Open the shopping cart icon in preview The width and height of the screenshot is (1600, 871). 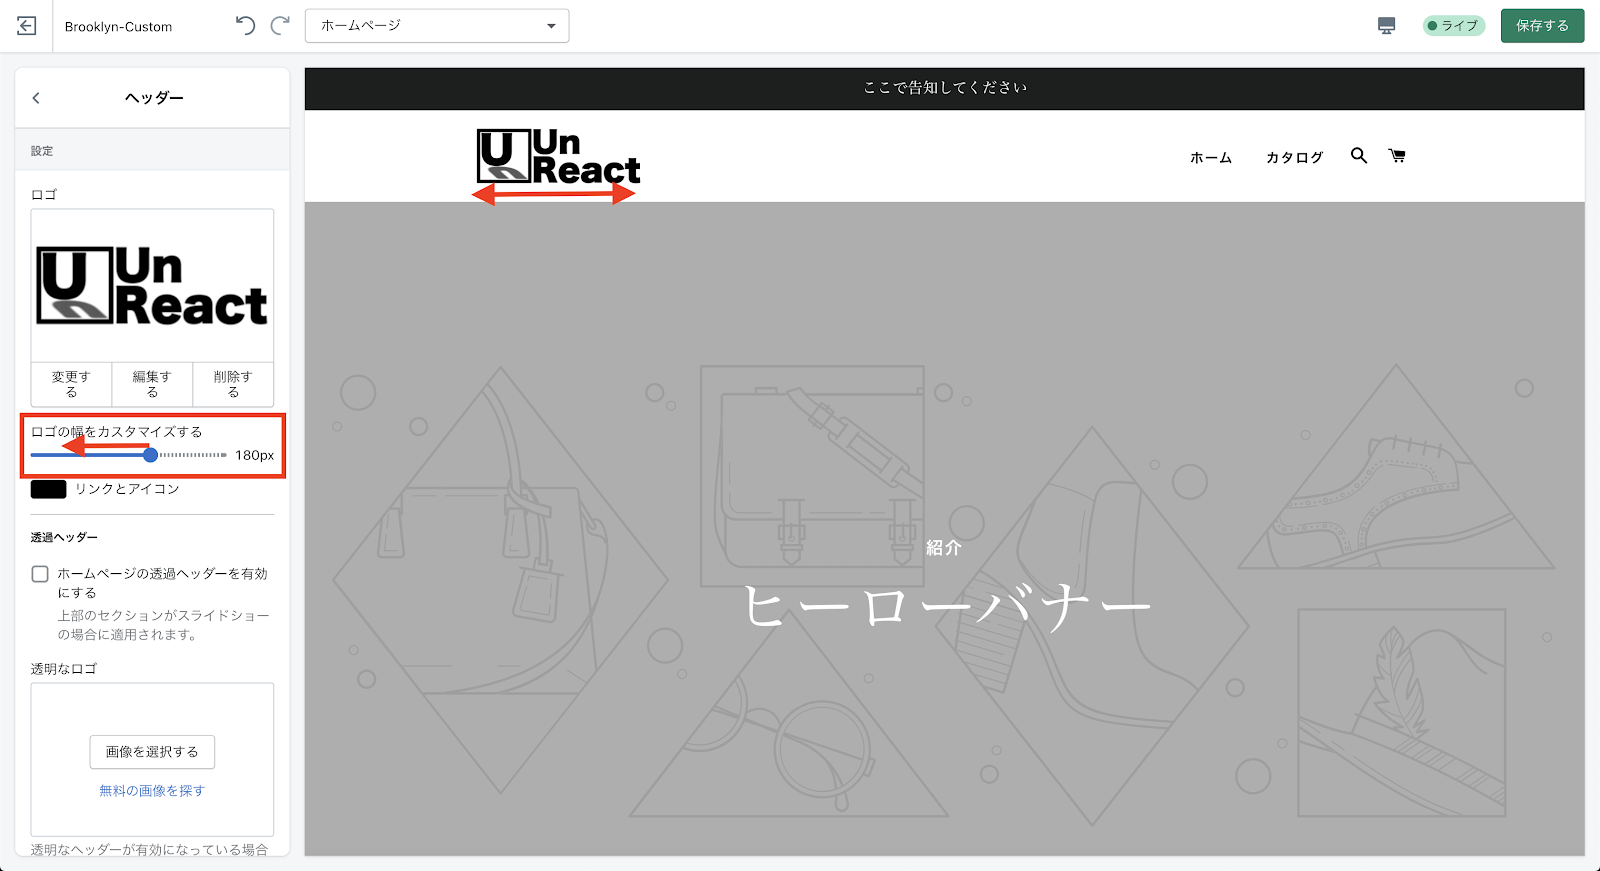(1397, 156)
